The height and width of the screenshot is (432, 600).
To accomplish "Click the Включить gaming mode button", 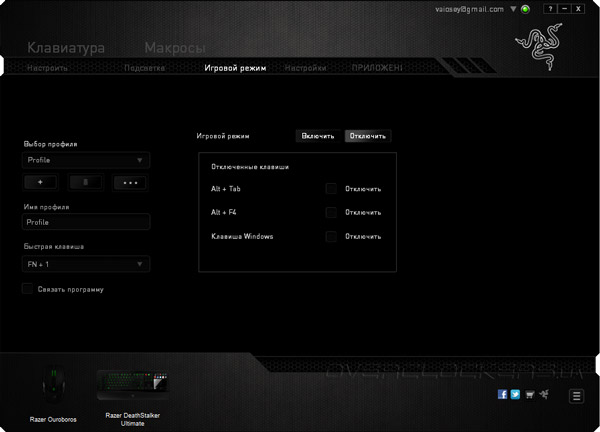I will 318,136.
